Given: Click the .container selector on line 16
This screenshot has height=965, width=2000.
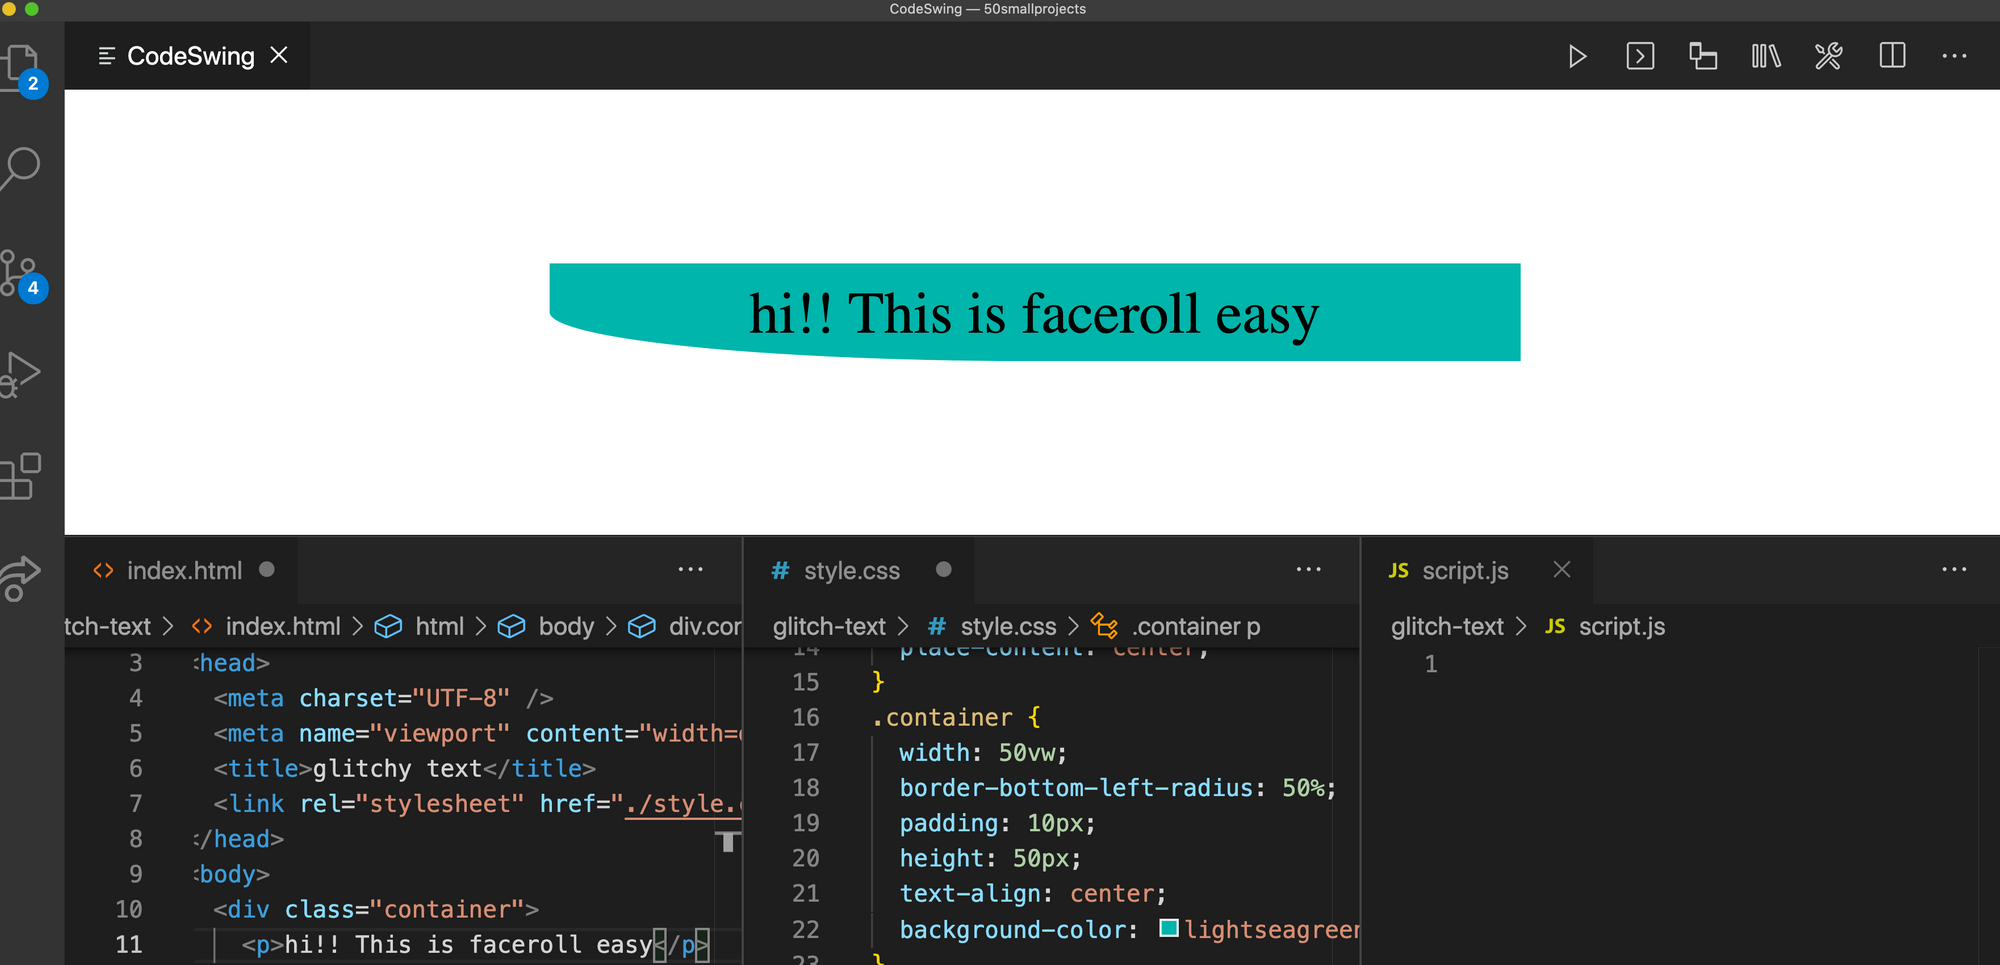Looking at the screenshot, I should click(942, 718).
